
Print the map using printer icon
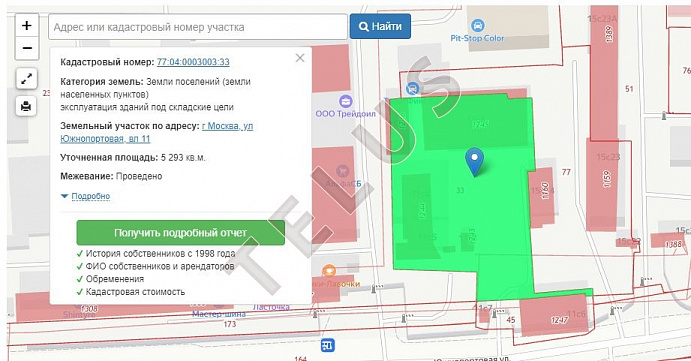(x=26, y=106)
